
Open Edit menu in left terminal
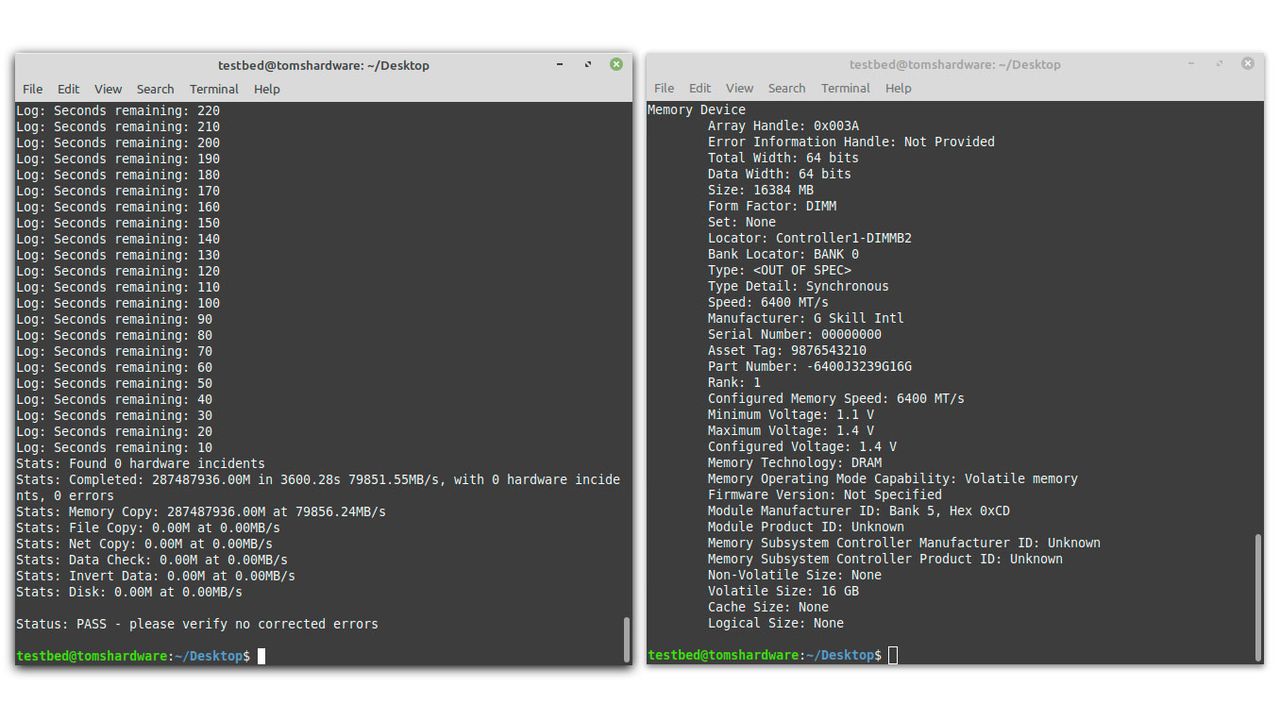(68, 89)
